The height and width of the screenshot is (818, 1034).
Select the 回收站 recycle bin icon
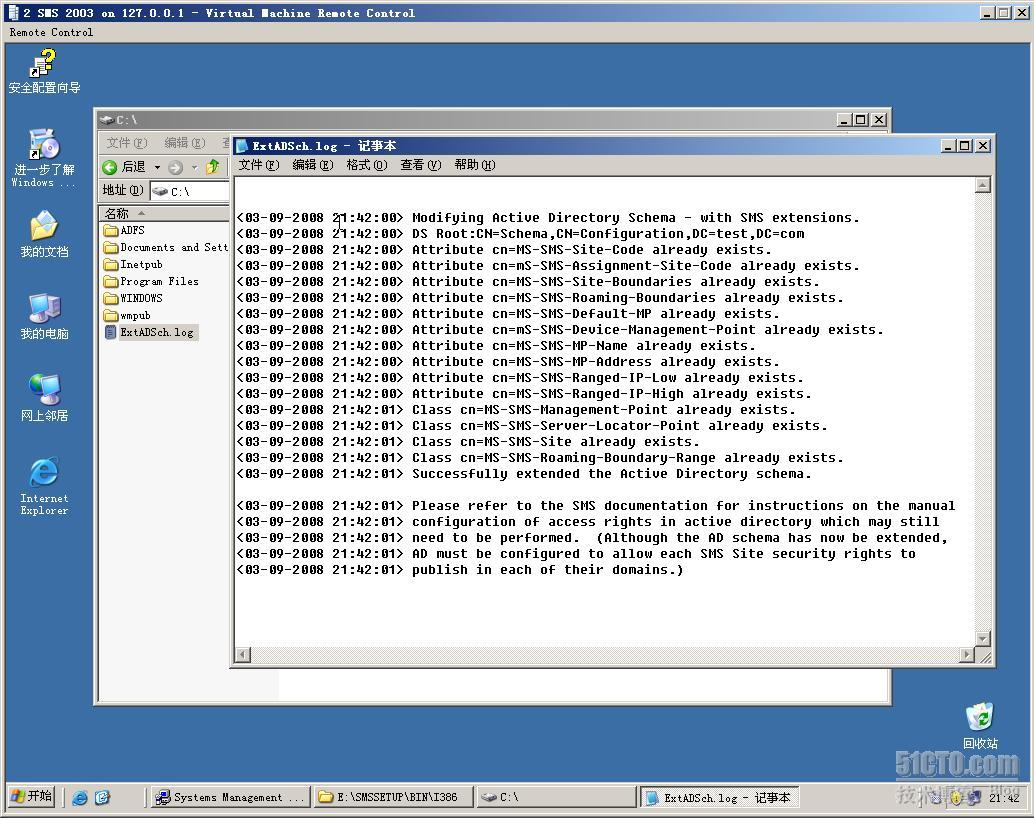[x=980, y=726]
